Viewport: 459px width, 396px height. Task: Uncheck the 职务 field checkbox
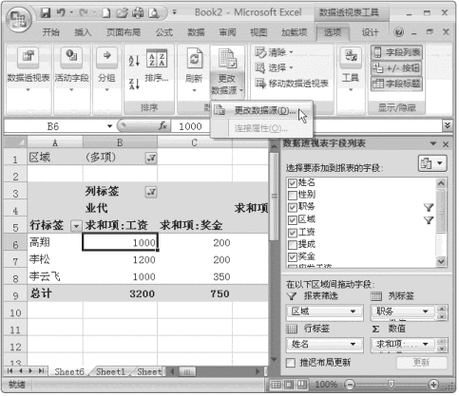click(x=292, y=207)
